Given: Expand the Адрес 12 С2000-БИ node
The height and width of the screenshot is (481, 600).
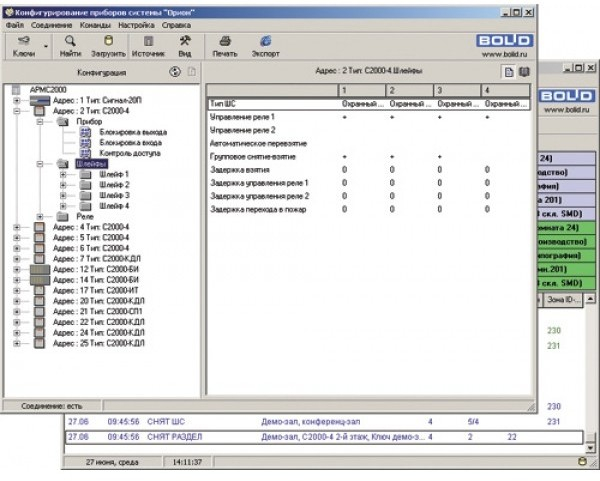Looking at the screenshot, I should 16,270.
